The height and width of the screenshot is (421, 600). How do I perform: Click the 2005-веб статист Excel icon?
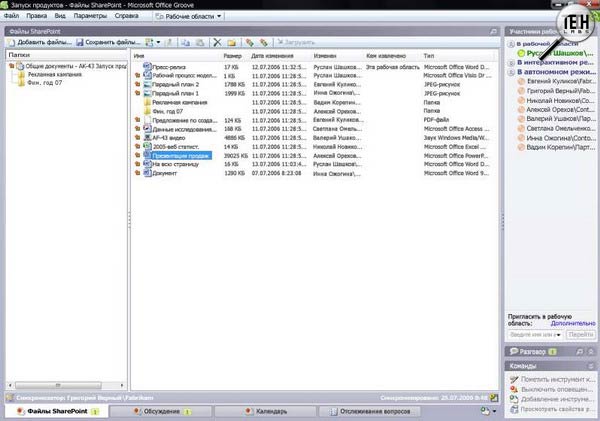click(147, 146)
